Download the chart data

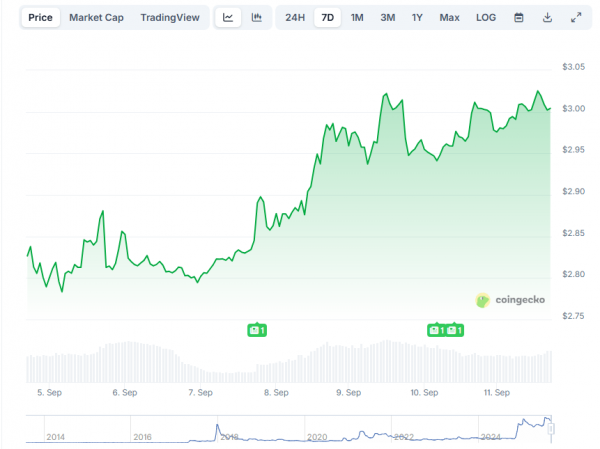547,18
